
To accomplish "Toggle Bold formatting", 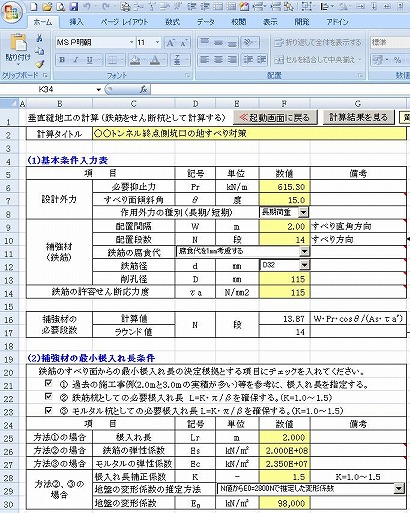I will coord(62,60).
